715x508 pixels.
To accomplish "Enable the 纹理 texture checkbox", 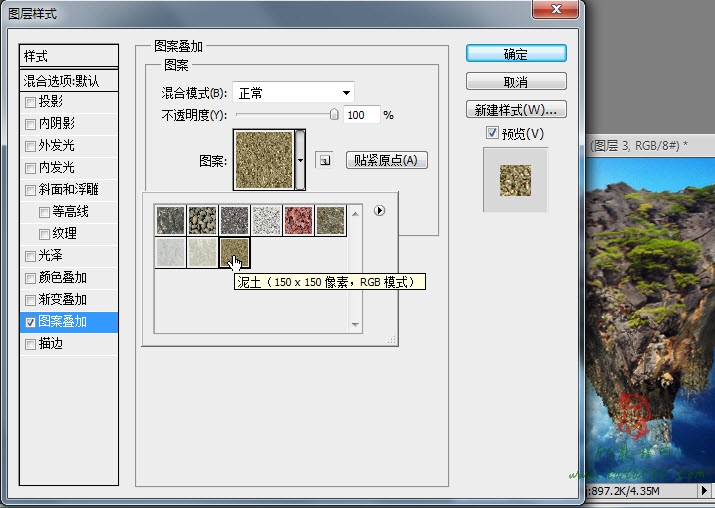I will [44, 234].
